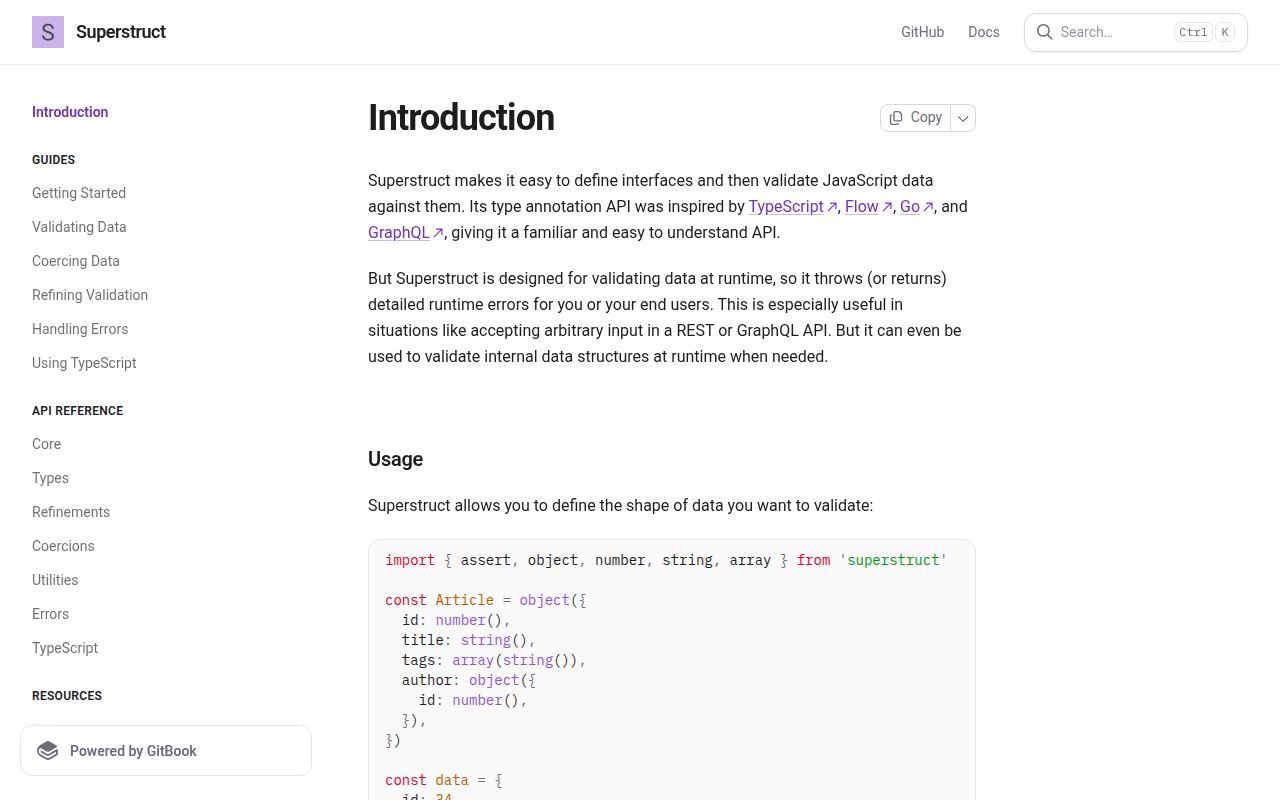The width and height of the screenshot is (1280, 800).
Task: Click the Introduction page heading
Action: tap(461, 118)
